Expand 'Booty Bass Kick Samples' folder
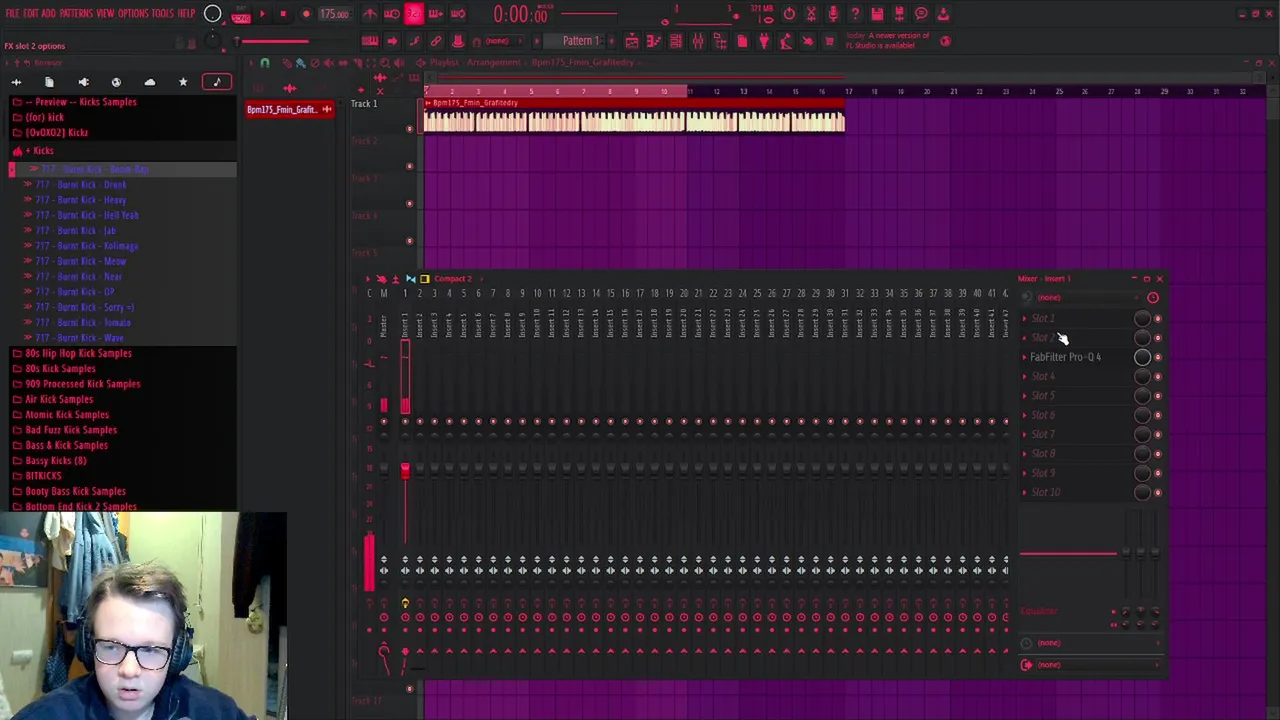 [75, 491]
